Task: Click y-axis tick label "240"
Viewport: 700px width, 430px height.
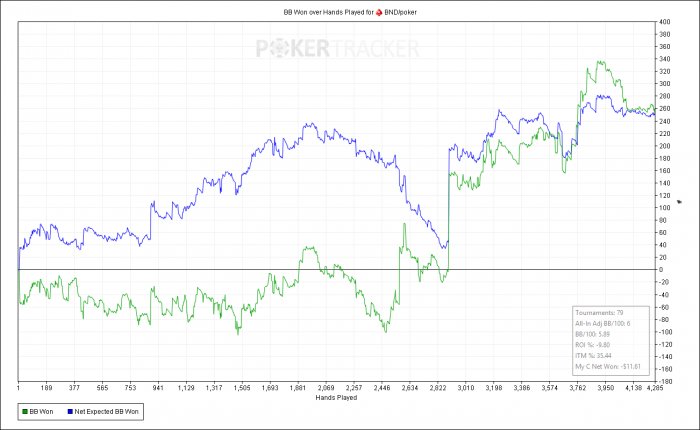Action: [665, 121]
